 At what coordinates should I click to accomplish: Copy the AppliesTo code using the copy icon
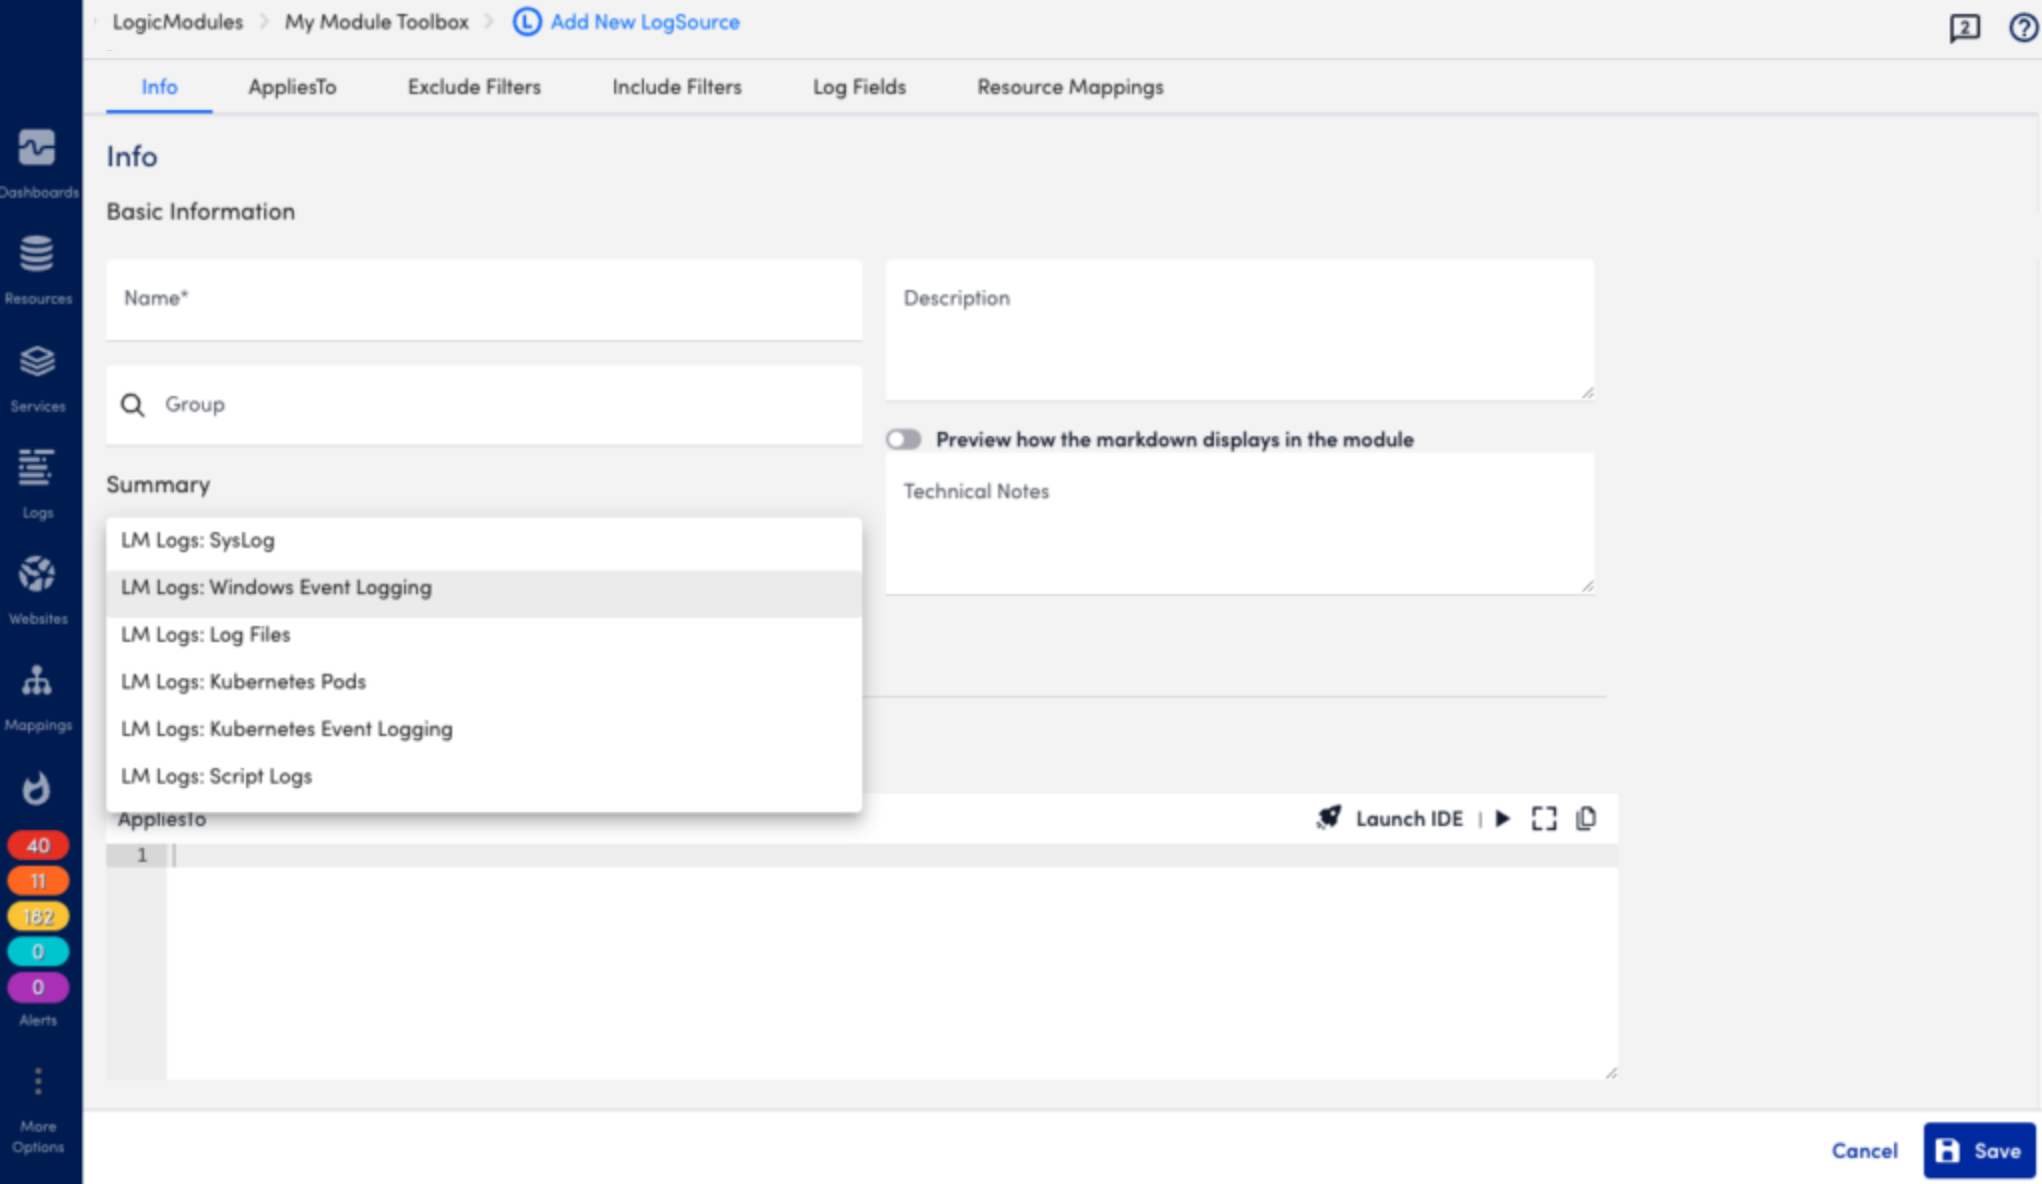(x=1585, y=818)
